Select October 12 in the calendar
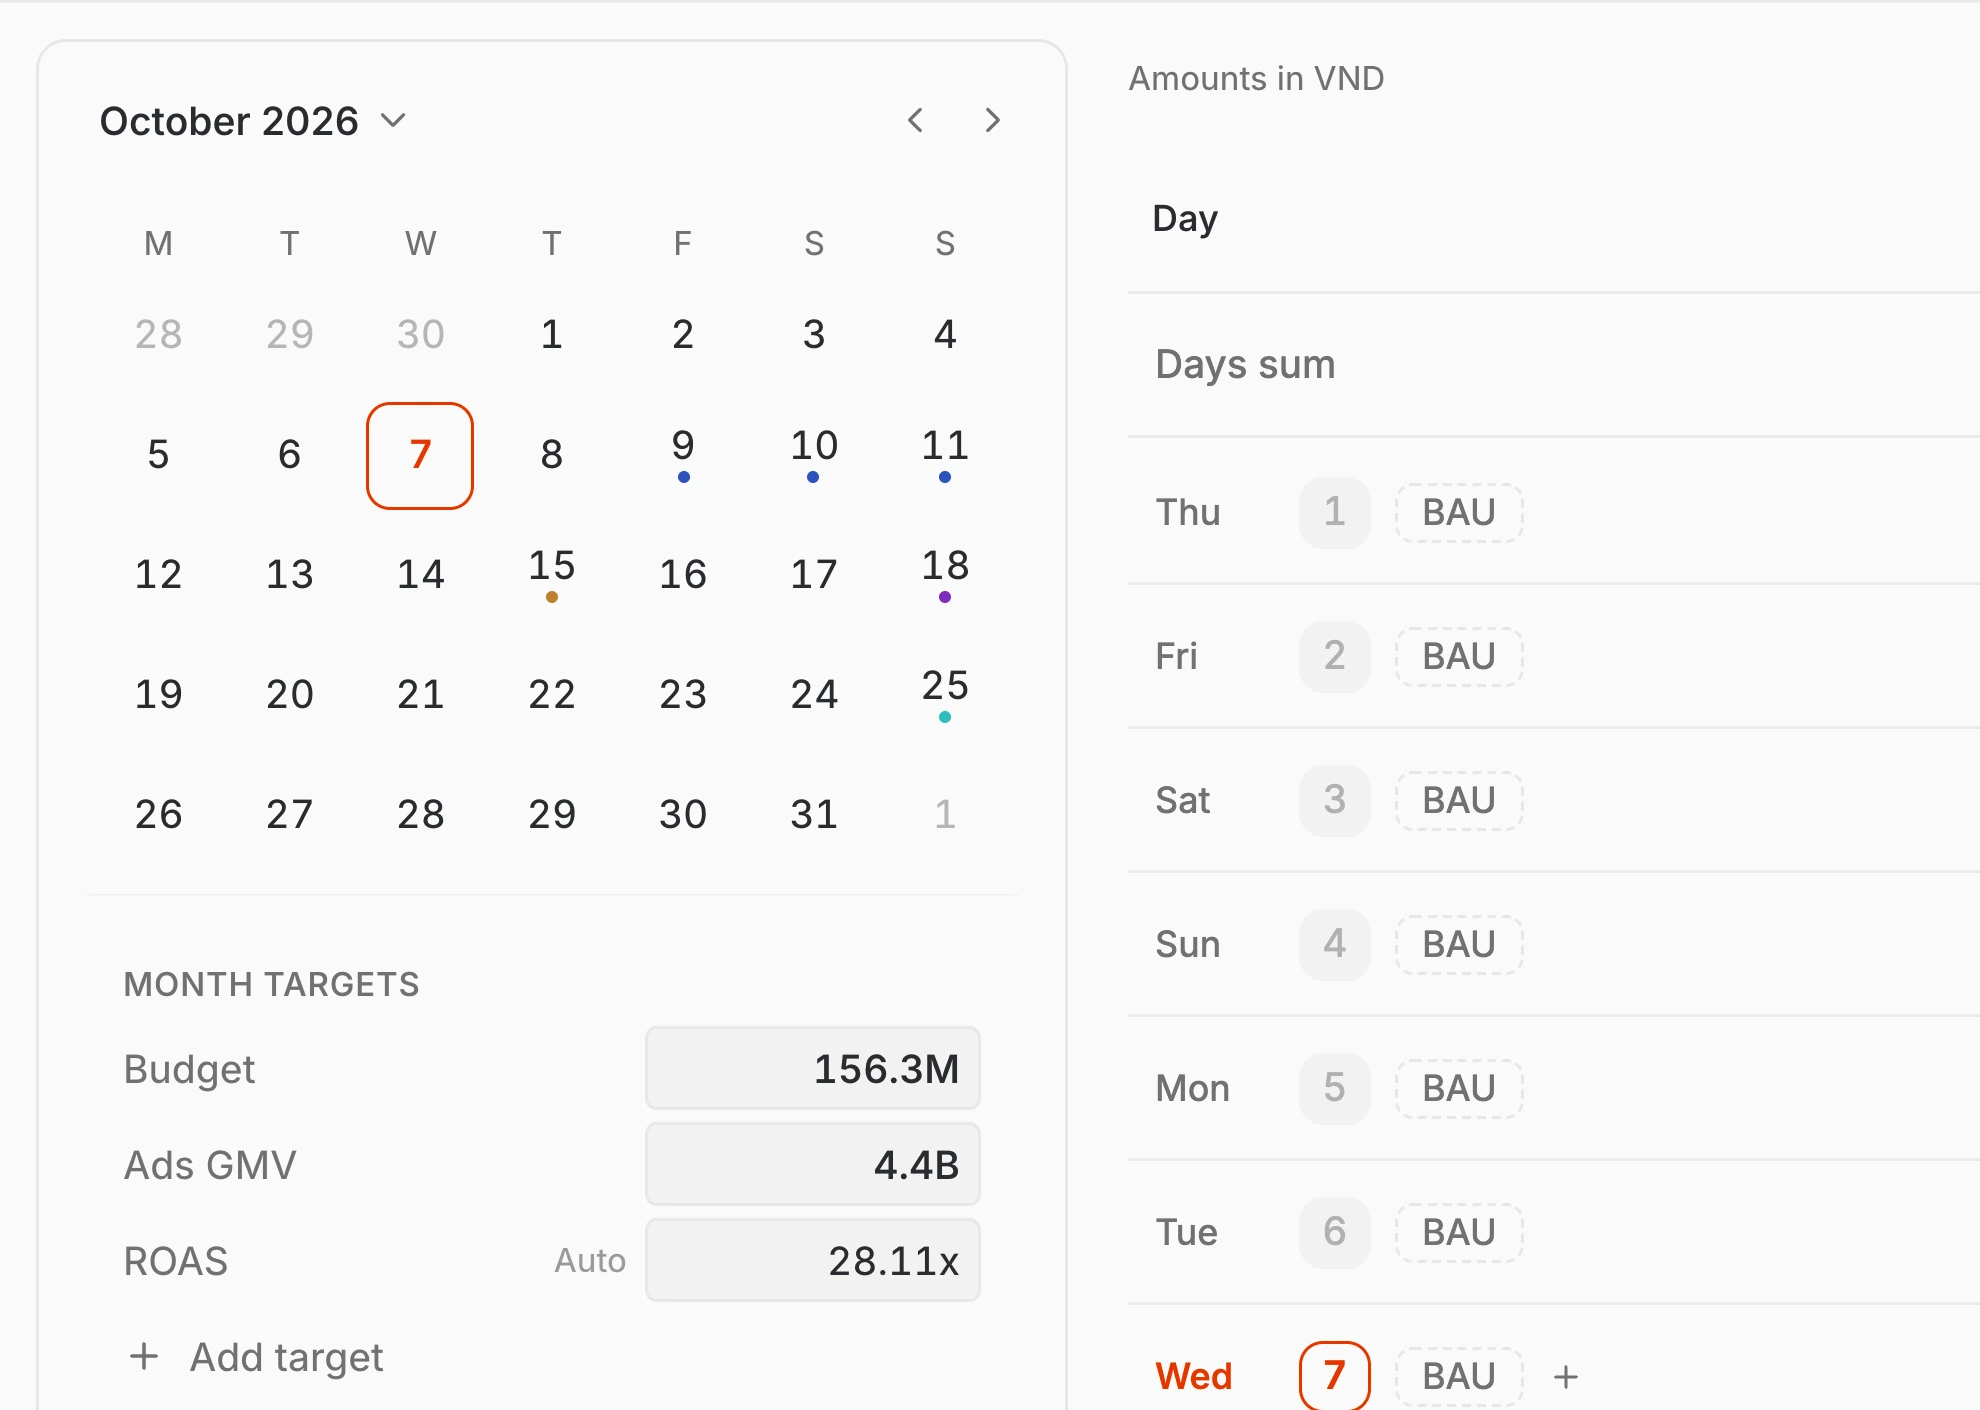The image size is (1980, 1410). click(x=159, y=574)
